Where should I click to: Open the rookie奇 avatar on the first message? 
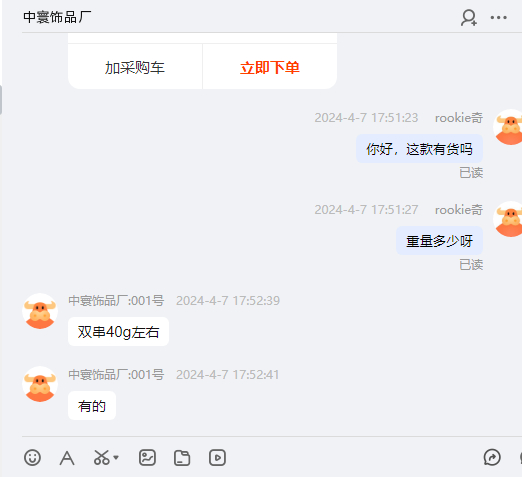tap(508, 127)
